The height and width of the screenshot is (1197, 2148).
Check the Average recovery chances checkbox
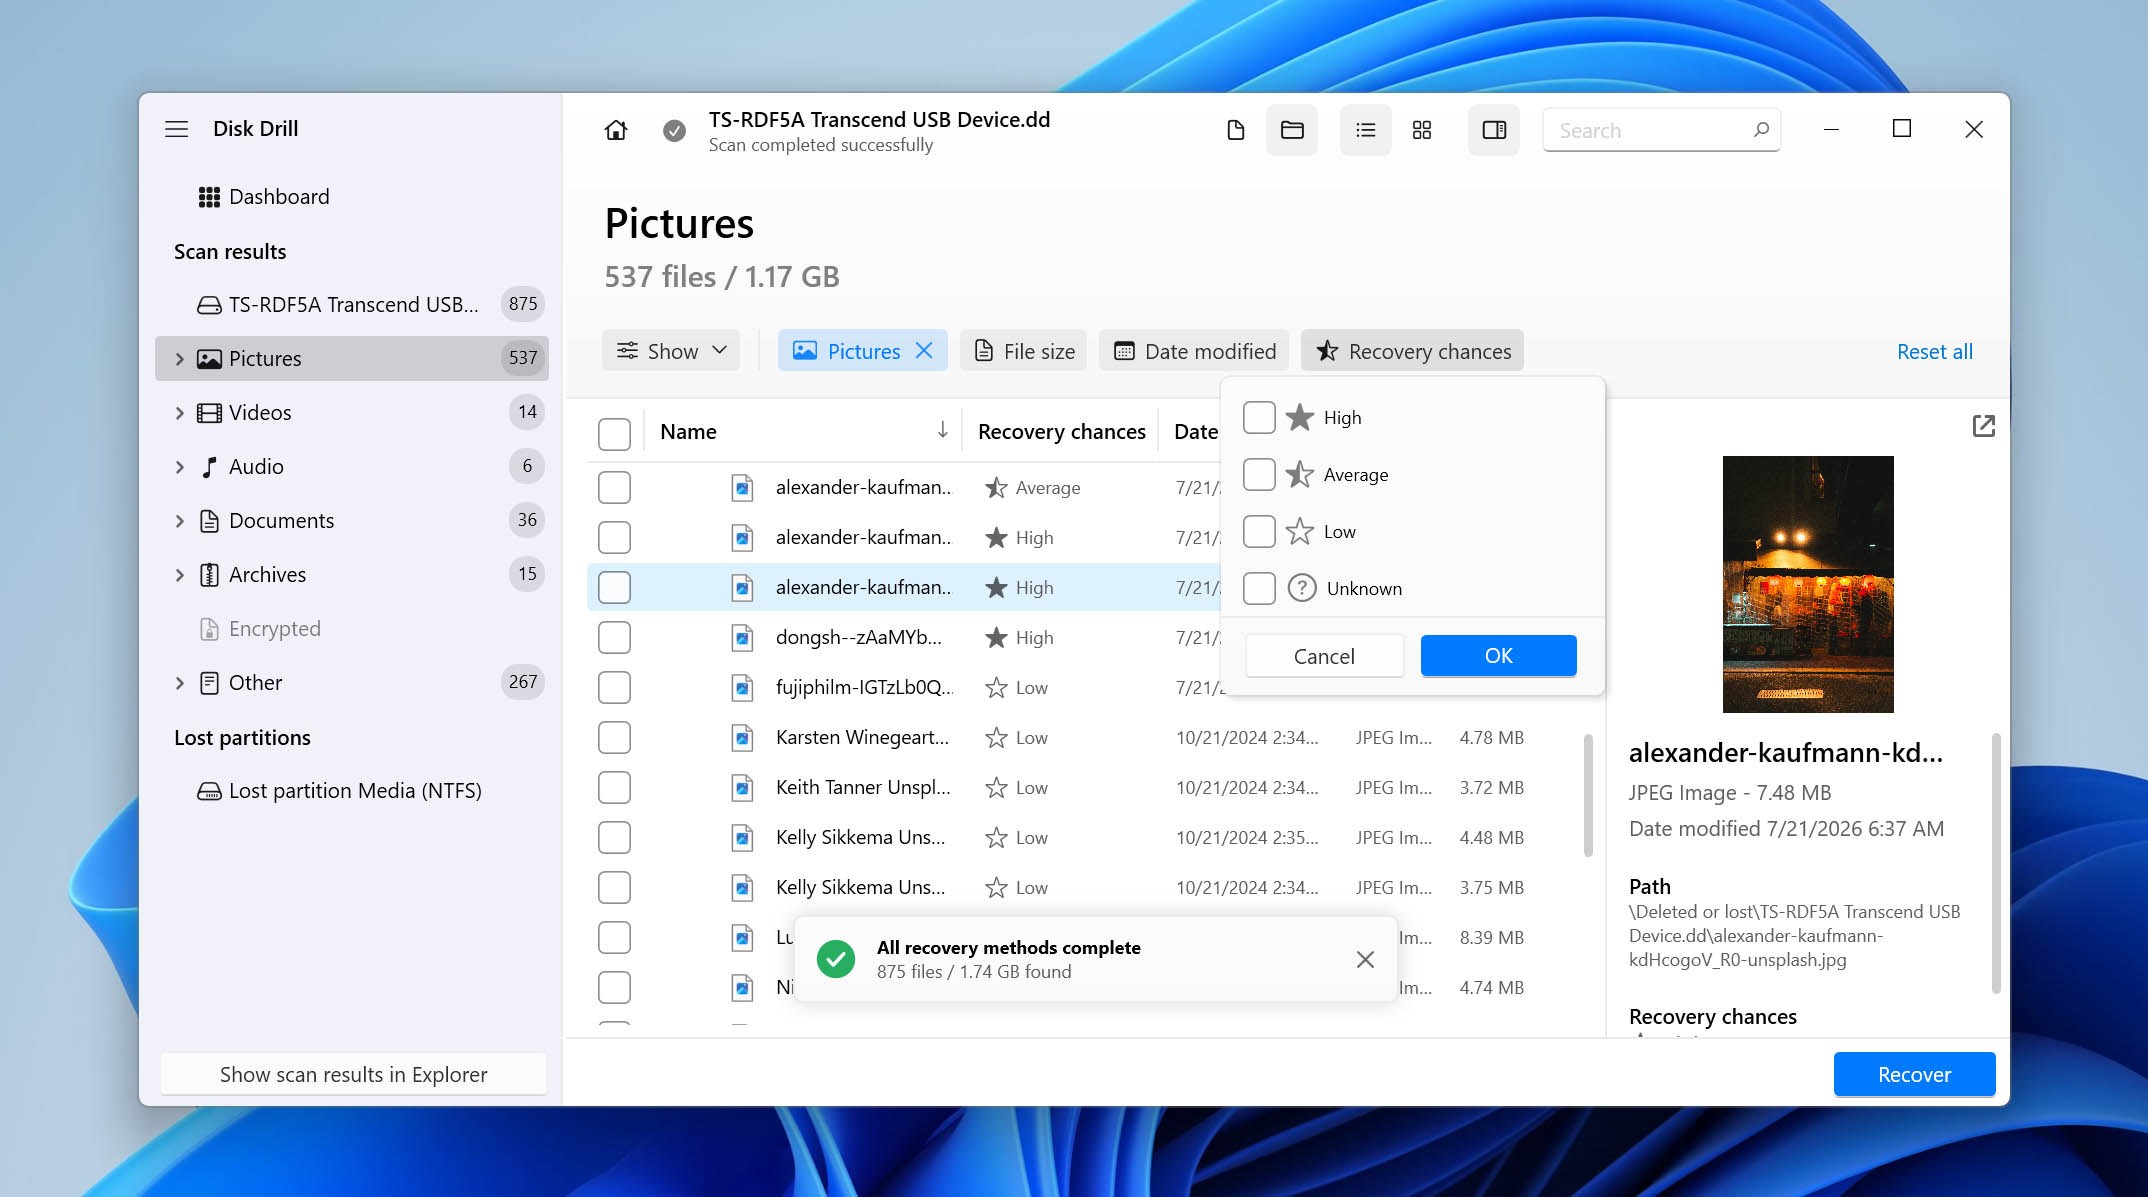point(1259,474)
